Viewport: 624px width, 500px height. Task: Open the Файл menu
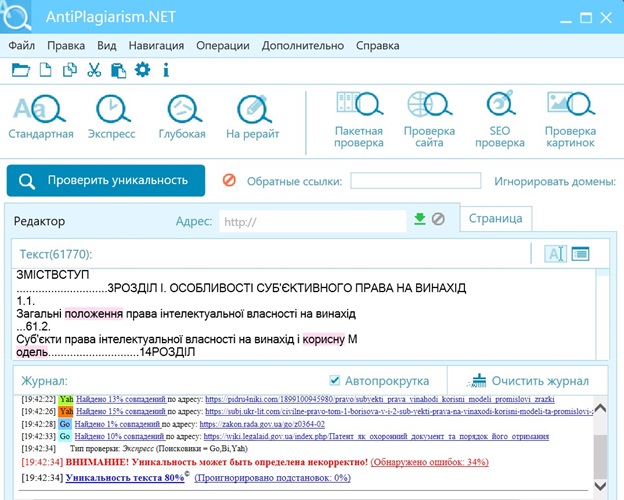tap(21, 46)
